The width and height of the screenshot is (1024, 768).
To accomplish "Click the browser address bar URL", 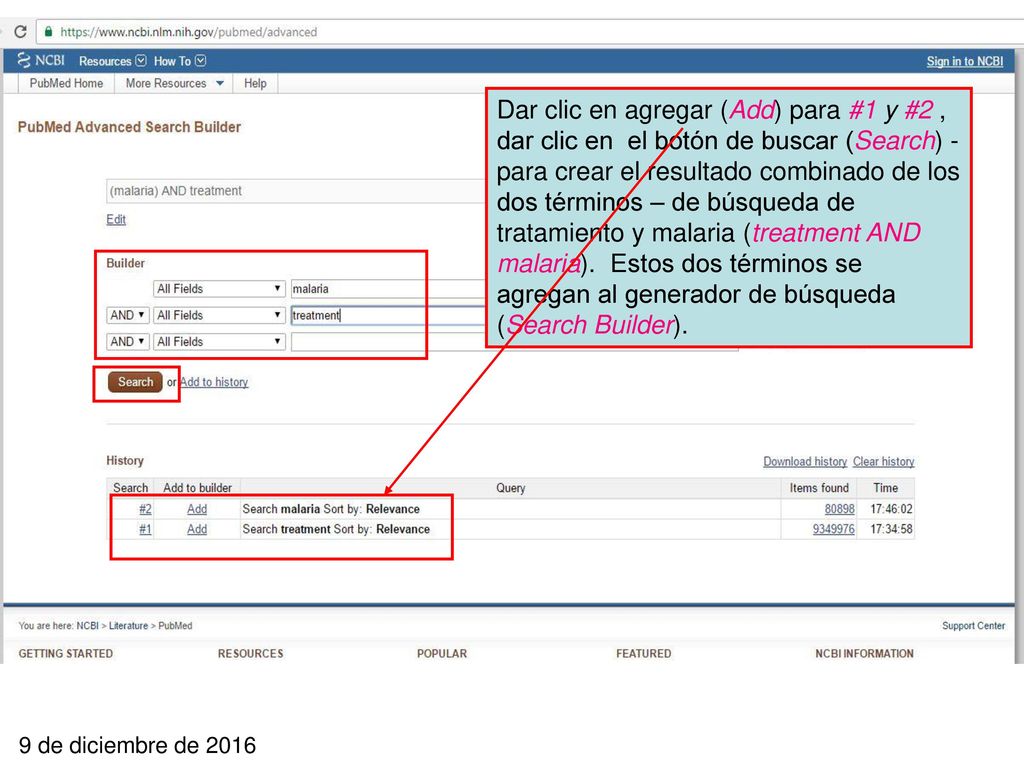I will click(x=189, y=31).
